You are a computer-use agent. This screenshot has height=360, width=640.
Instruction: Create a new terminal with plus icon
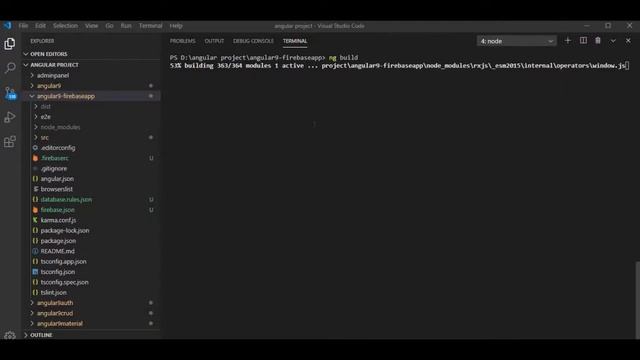coord(567,41)
